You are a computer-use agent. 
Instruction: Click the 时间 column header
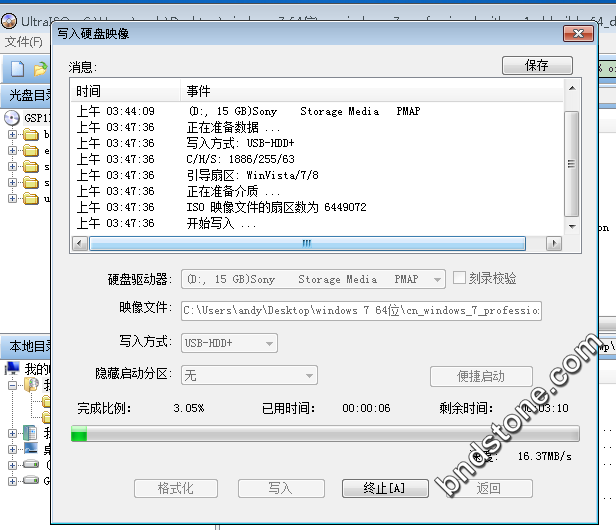coord(126,91)
